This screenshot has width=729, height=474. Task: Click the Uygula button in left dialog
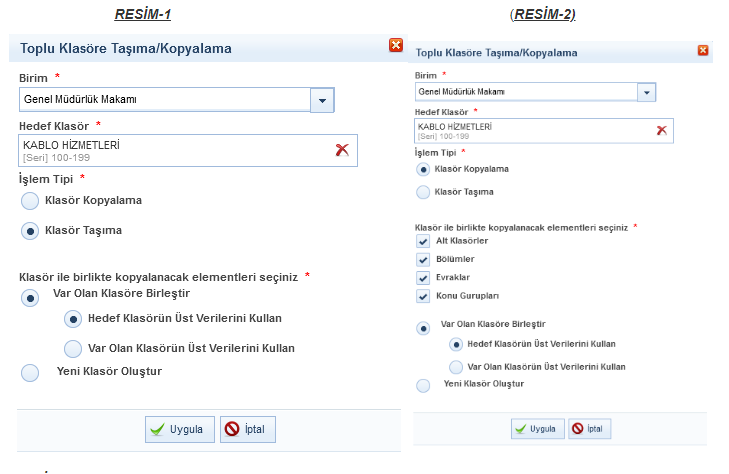tap(180, 429)
